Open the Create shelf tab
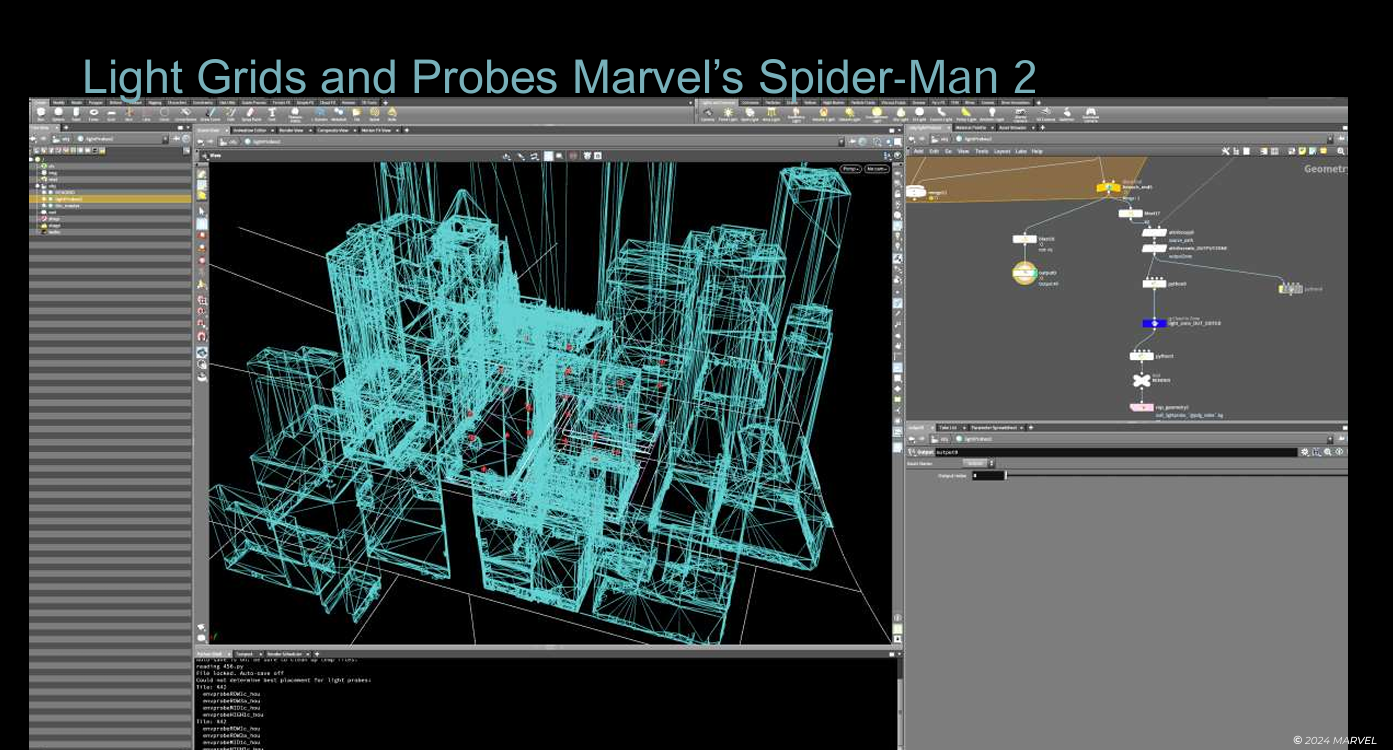The width and height of the screenshot is (1393, 750). [x=40, y=102]
